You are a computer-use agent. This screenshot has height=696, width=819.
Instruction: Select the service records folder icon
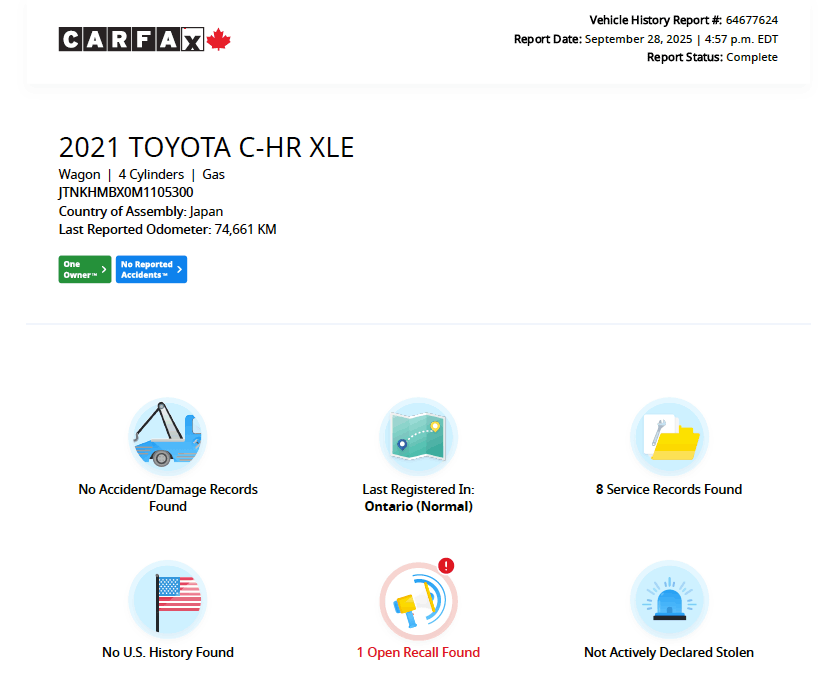point(669,436)
